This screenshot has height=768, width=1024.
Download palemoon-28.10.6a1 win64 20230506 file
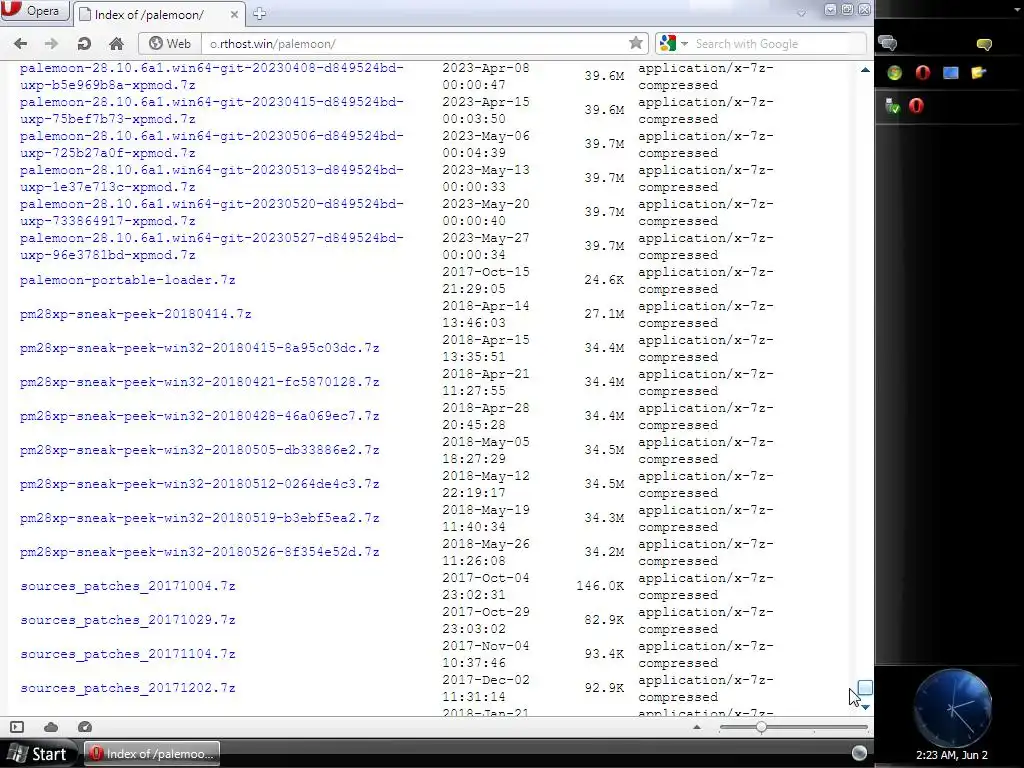click(212, 144)
